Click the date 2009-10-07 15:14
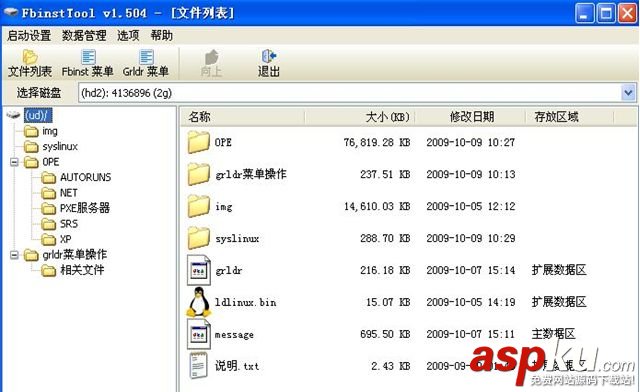640x392 pixels. tap(471, 270)
